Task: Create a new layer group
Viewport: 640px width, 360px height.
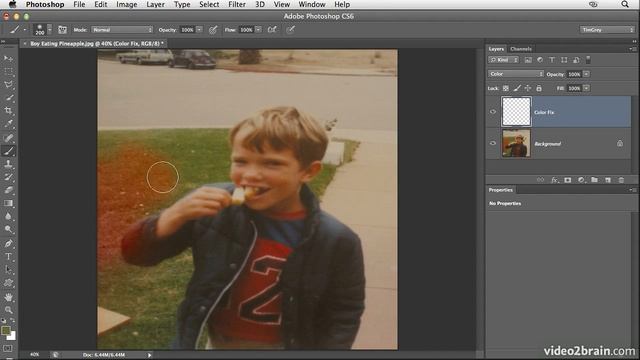Action: click(594, 180)
